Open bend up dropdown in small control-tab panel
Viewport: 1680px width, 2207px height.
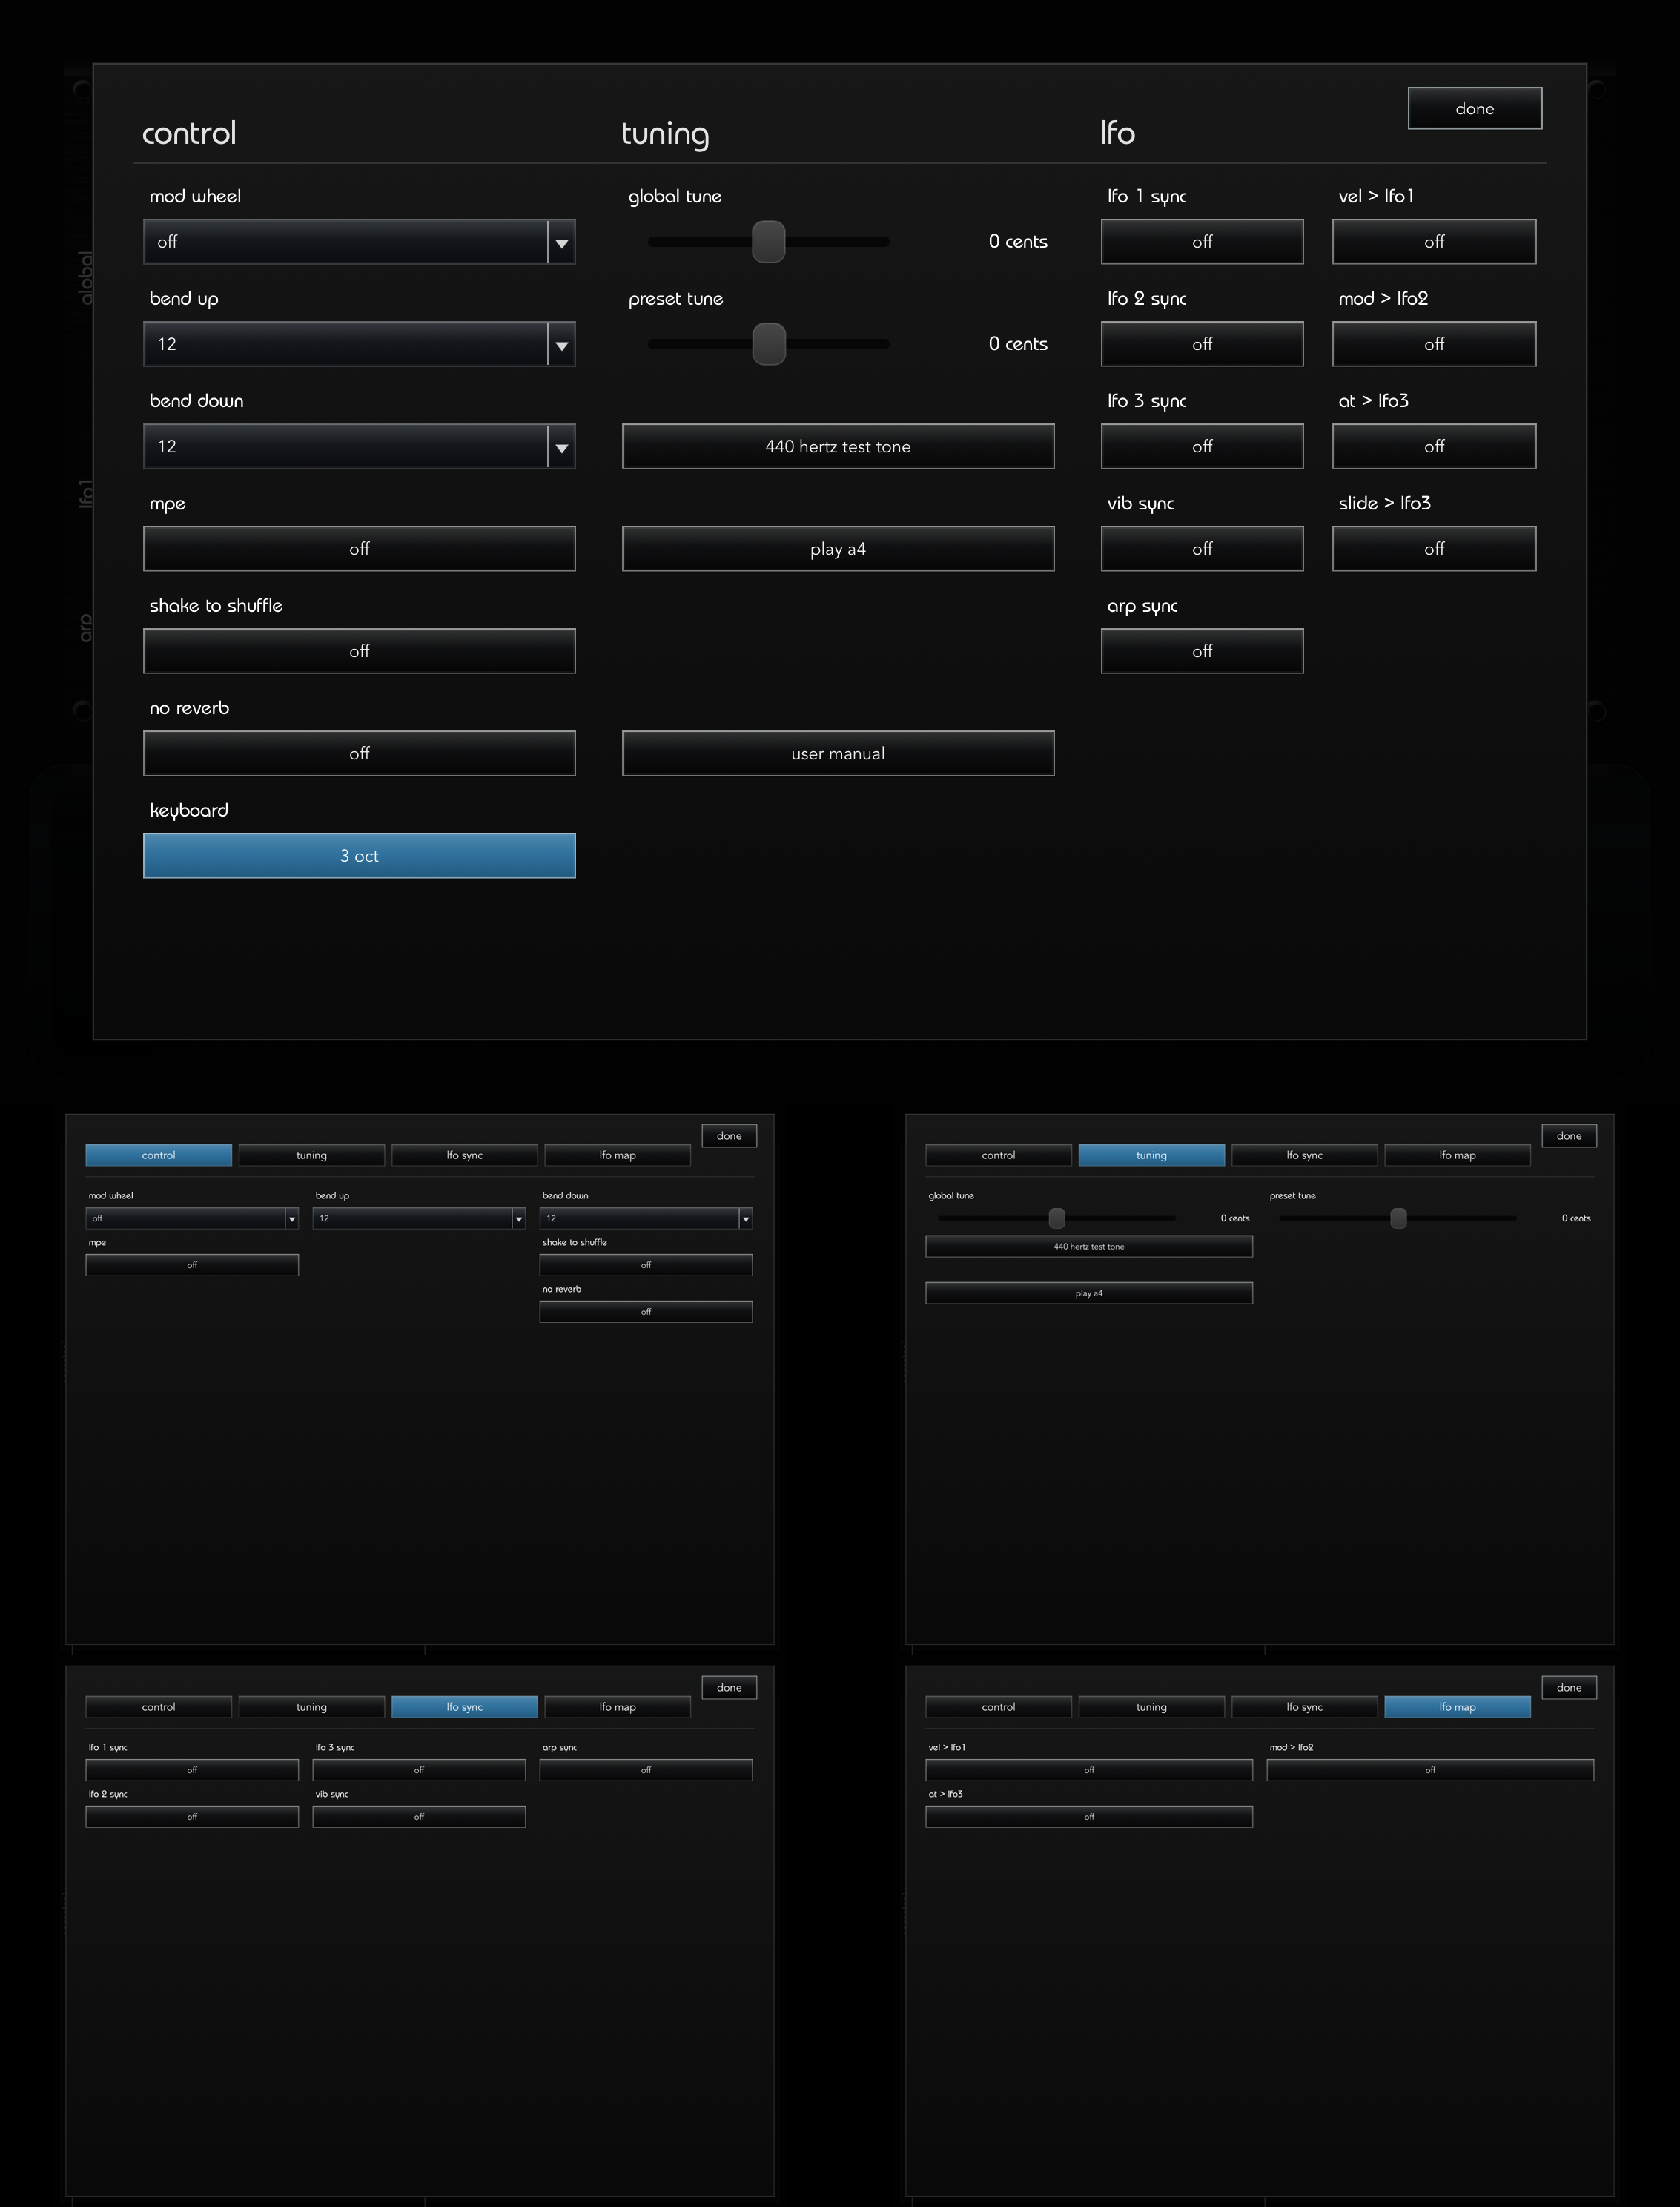point(419,1218)
